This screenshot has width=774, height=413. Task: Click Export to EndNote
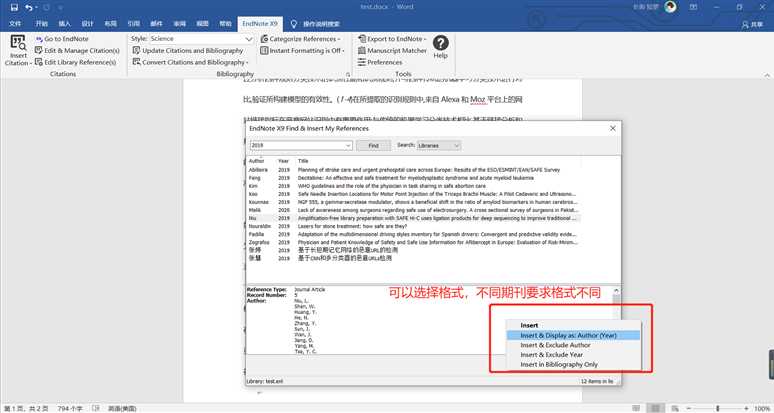click(392, 39)
